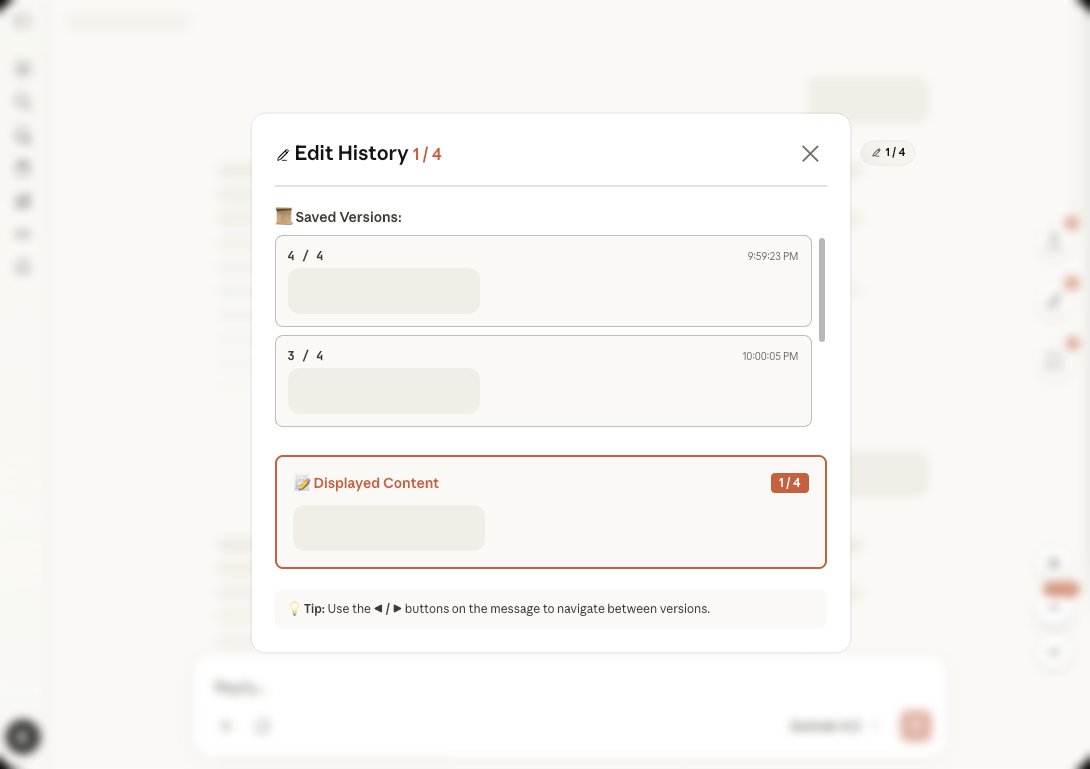Click the Displayed Content preview box
The width and height of the screenshot is (1090, 769).
coord(389,528)
